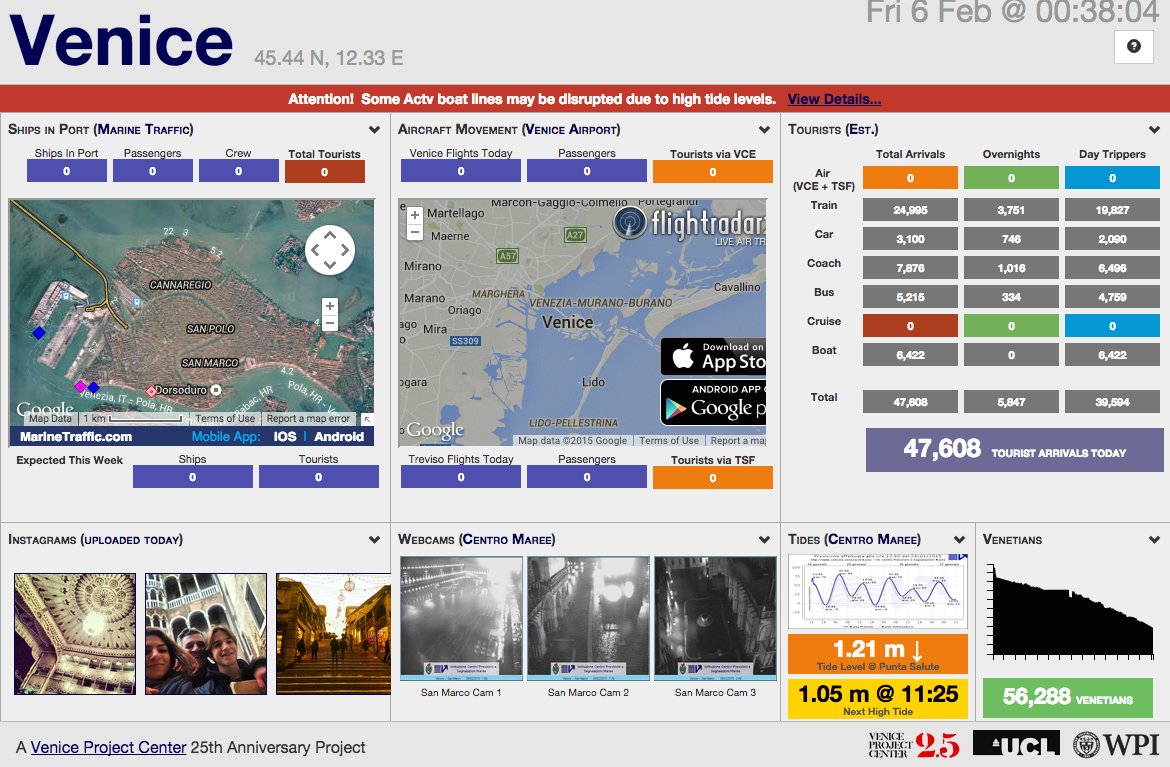The width and height of the screenshot is (1170, 767).
Task: Zoom in on the MarineTraffic map
Action: pyautogui.click(x=330, y=306)
